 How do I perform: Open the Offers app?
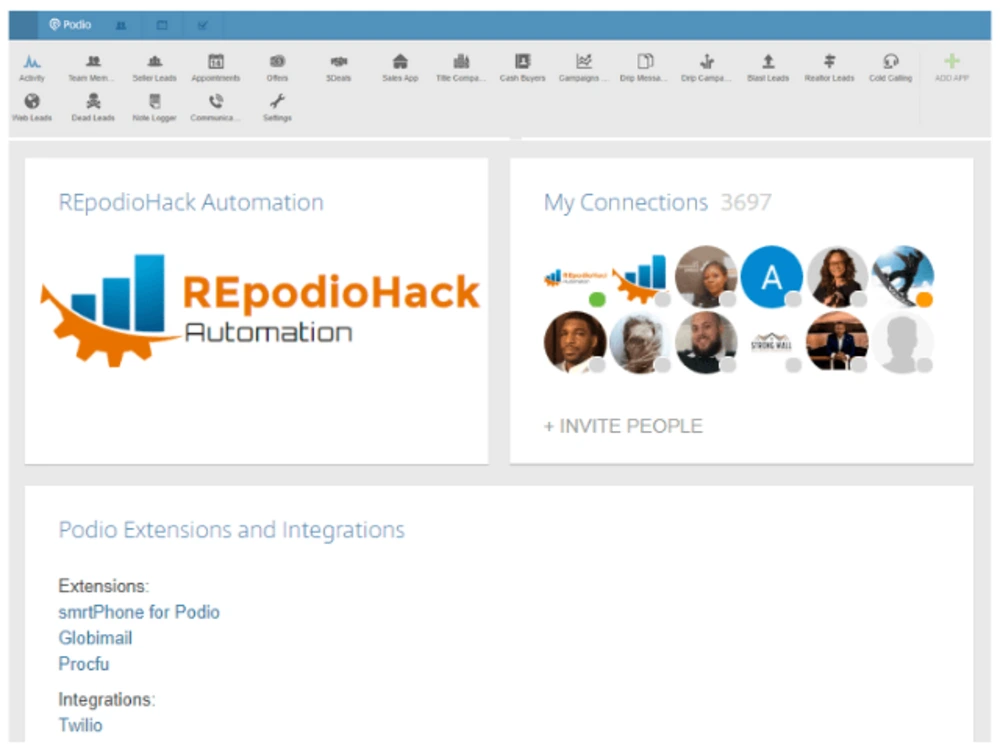click(x=277, y=68)
